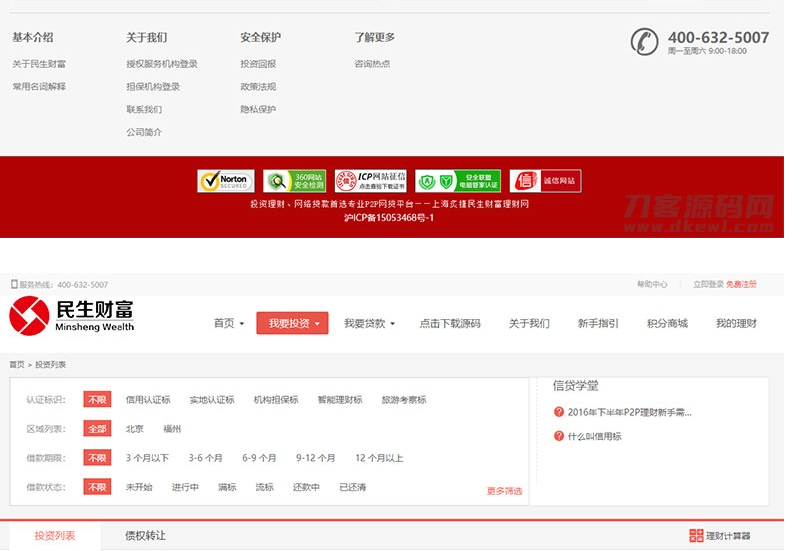
Task: Click 免费注册 link
Action: pyautogui.click(x=741, y=284)
